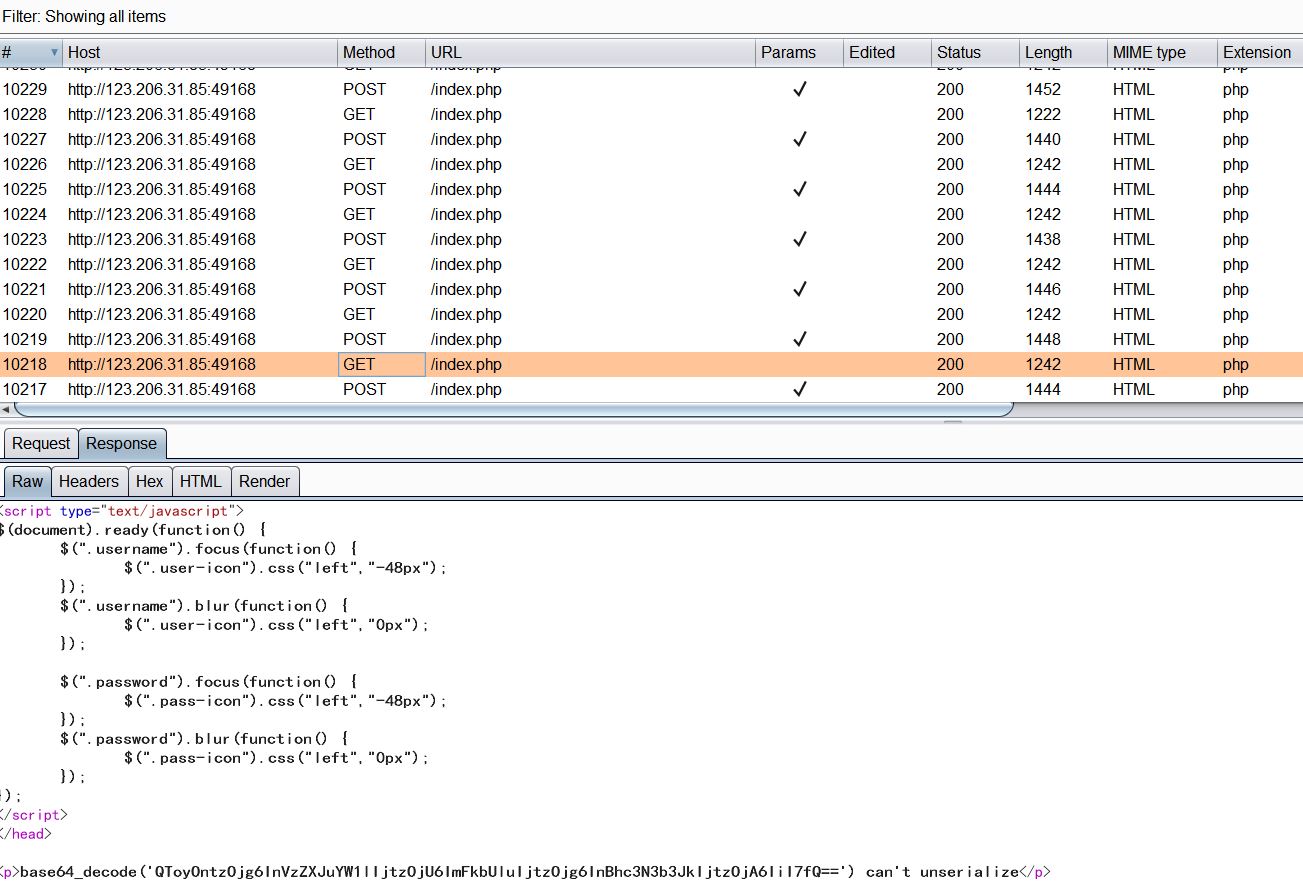Sort by the URL column header
The image size is (1303, 893).
tap(590, 52)
